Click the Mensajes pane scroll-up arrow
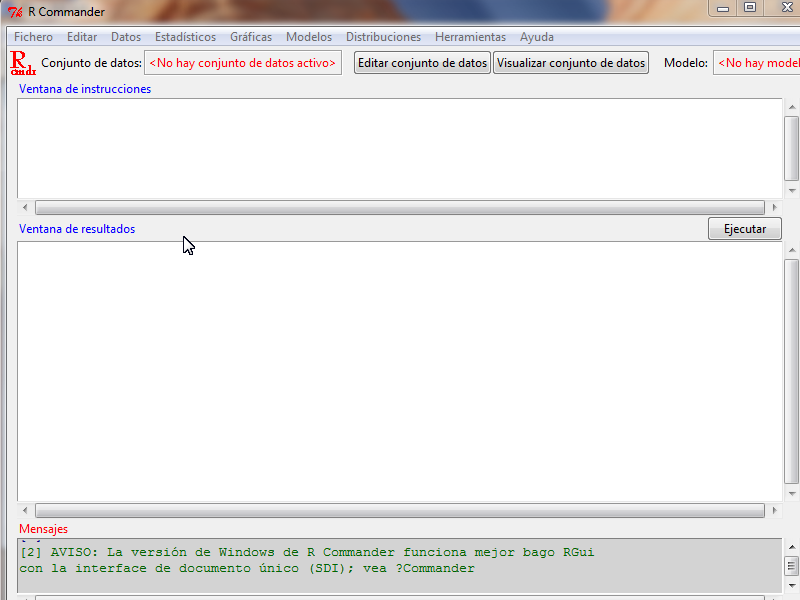The height and width of the screenshot is (600, 800). [792, 547]
